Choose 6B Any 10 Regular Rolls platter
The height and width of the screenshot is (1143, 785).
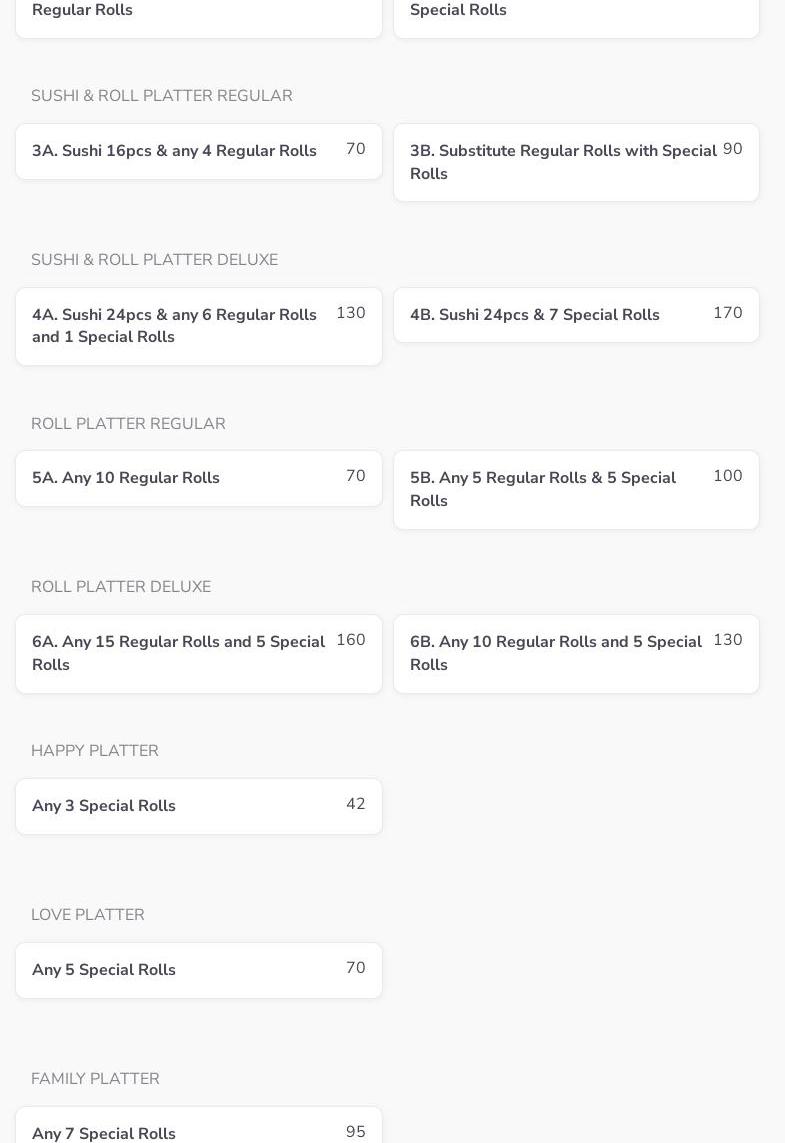(x=576, y=653)
